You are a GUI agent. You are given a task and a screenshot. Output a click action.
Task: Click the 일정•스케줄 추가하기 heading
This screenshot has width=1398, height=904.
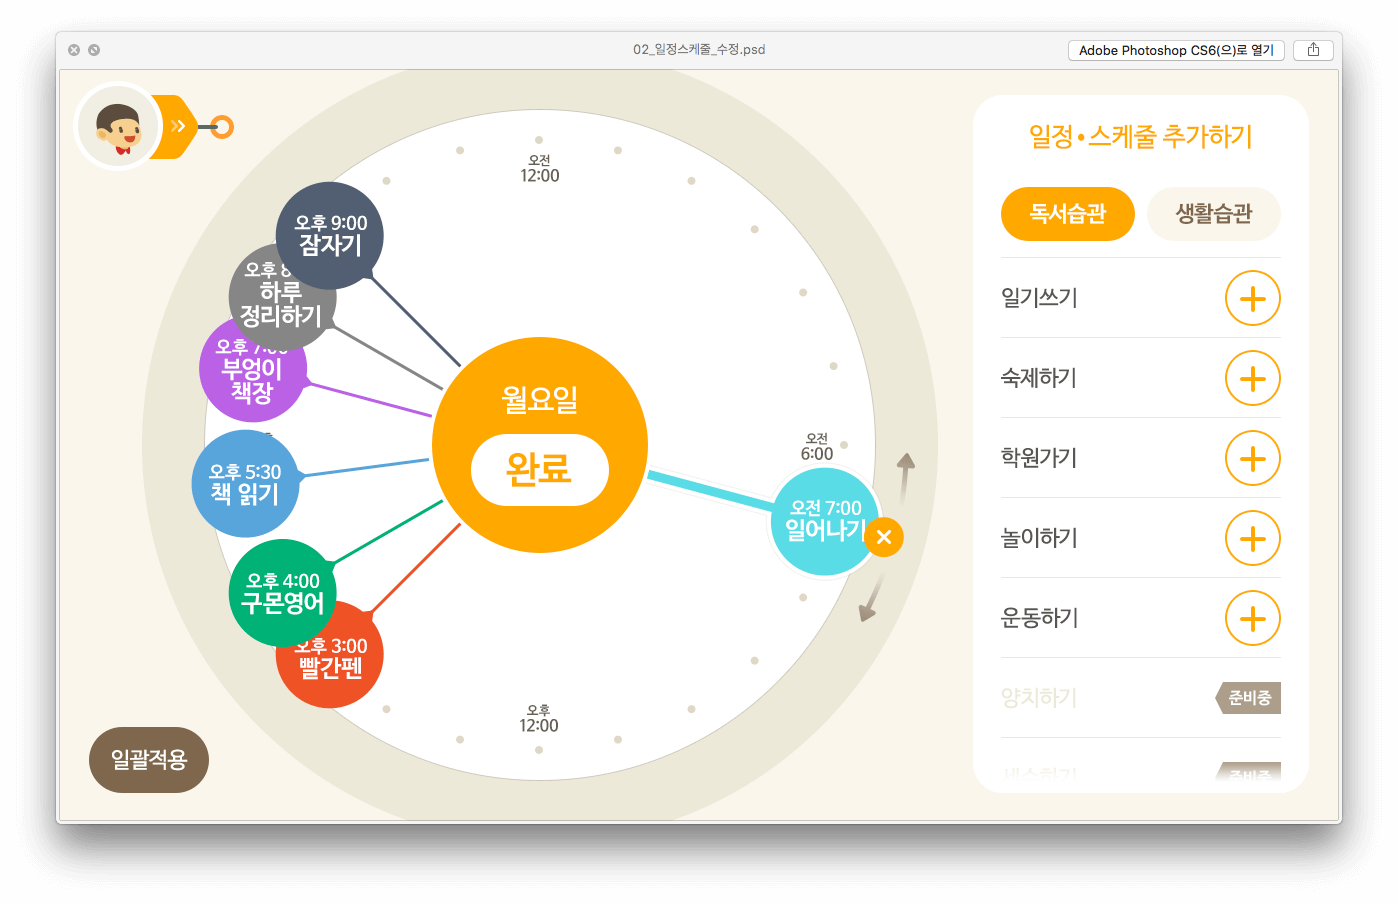click(x=1141, y=136)
